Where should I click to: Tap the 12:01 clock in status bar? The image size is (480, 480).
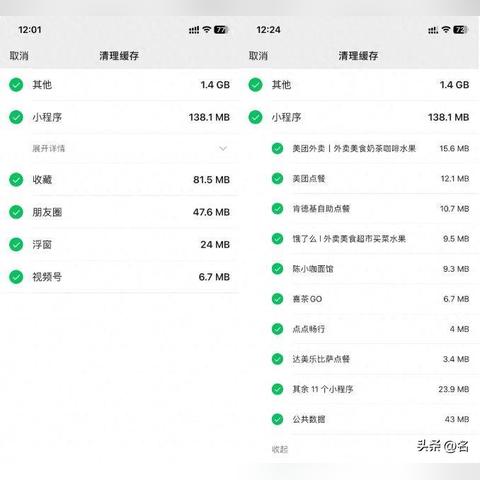point(30,30)
